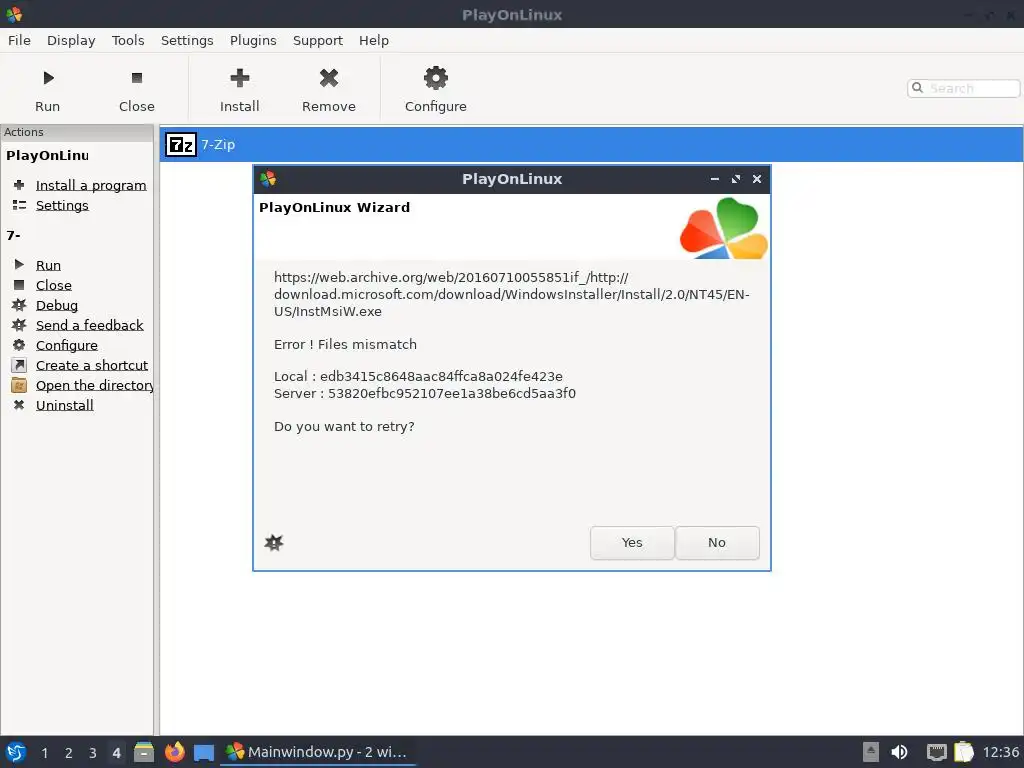The width and height of the screenshot is (1024, 768).
Task: Click the Configure gear icon in toolbar
Action: [436, 78]
